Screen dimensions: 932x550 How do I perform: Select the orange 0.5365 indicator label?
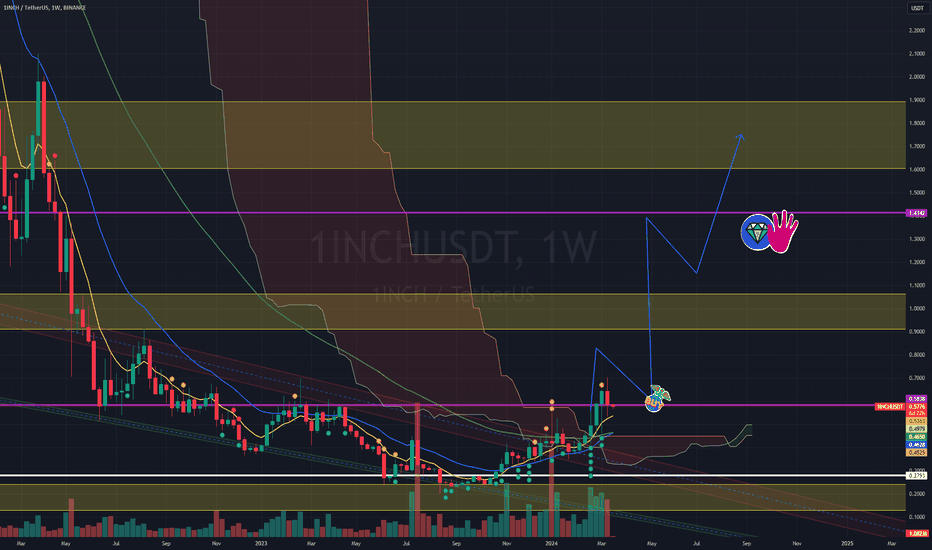[x=917, y=421]
